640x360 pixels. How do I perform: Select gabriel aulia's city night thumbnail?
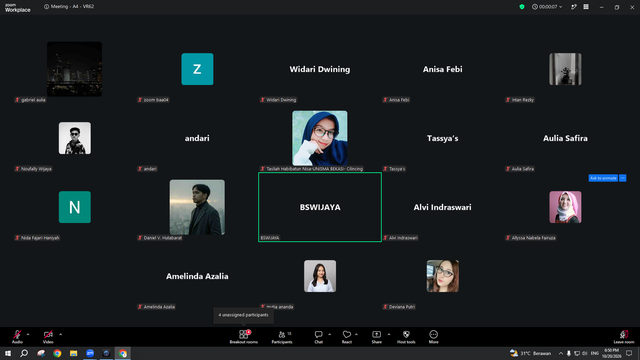(x=74, y=69)
